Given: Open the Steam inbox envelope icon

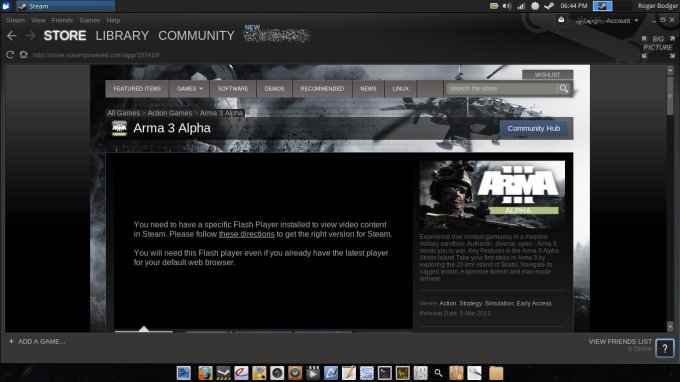Looking at the screenshot, I should (561, 20).
